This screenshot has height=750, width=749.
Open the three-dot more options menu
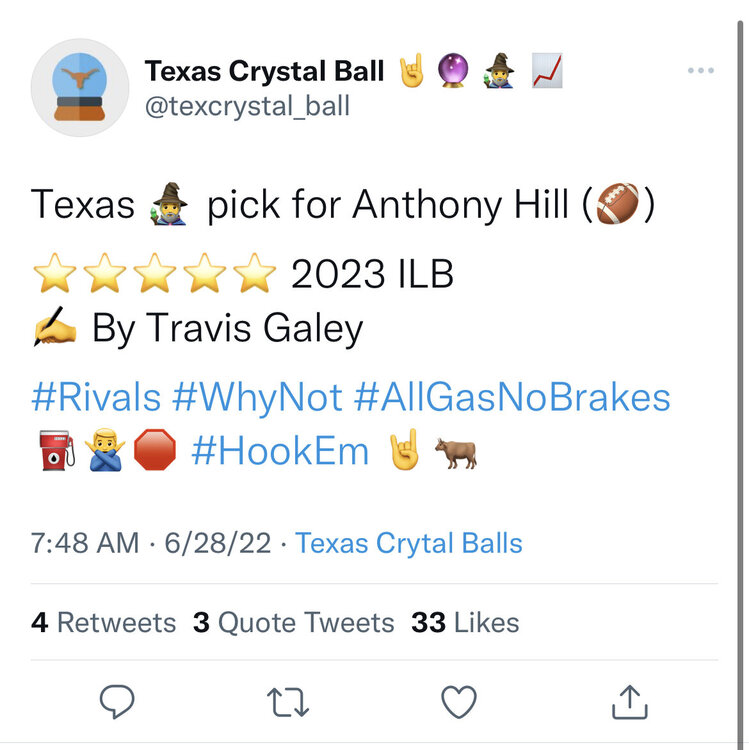(x=701, y=72)
